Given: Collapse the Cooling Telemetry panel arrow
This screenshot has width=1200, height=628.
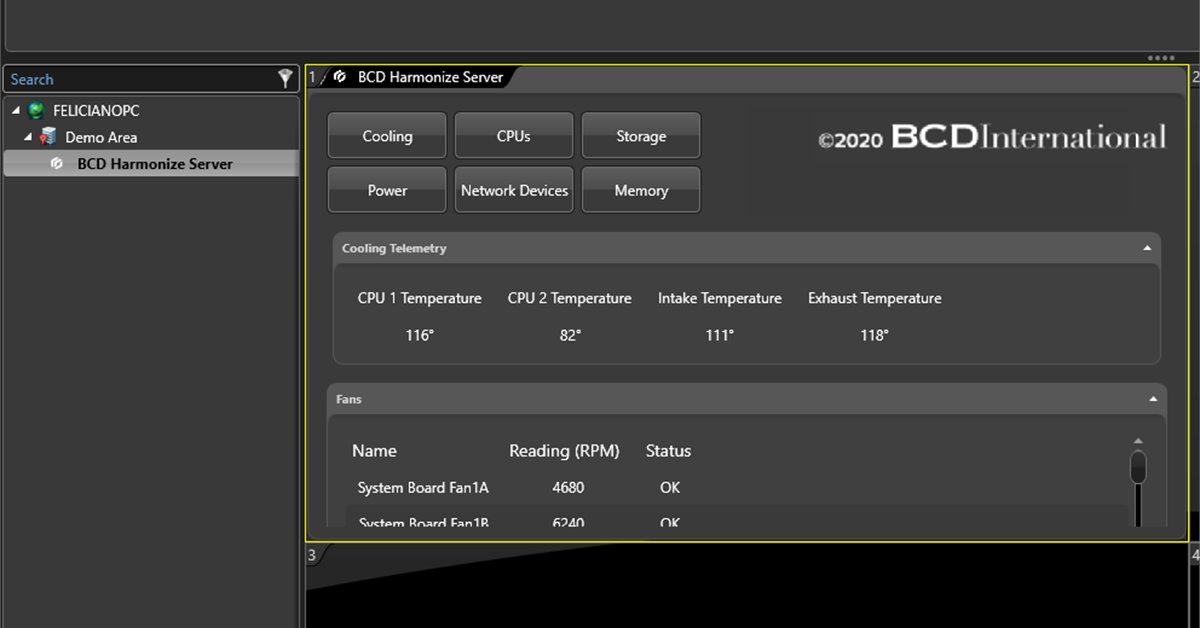Looking at the screenshot, I should click(1148, 248).
